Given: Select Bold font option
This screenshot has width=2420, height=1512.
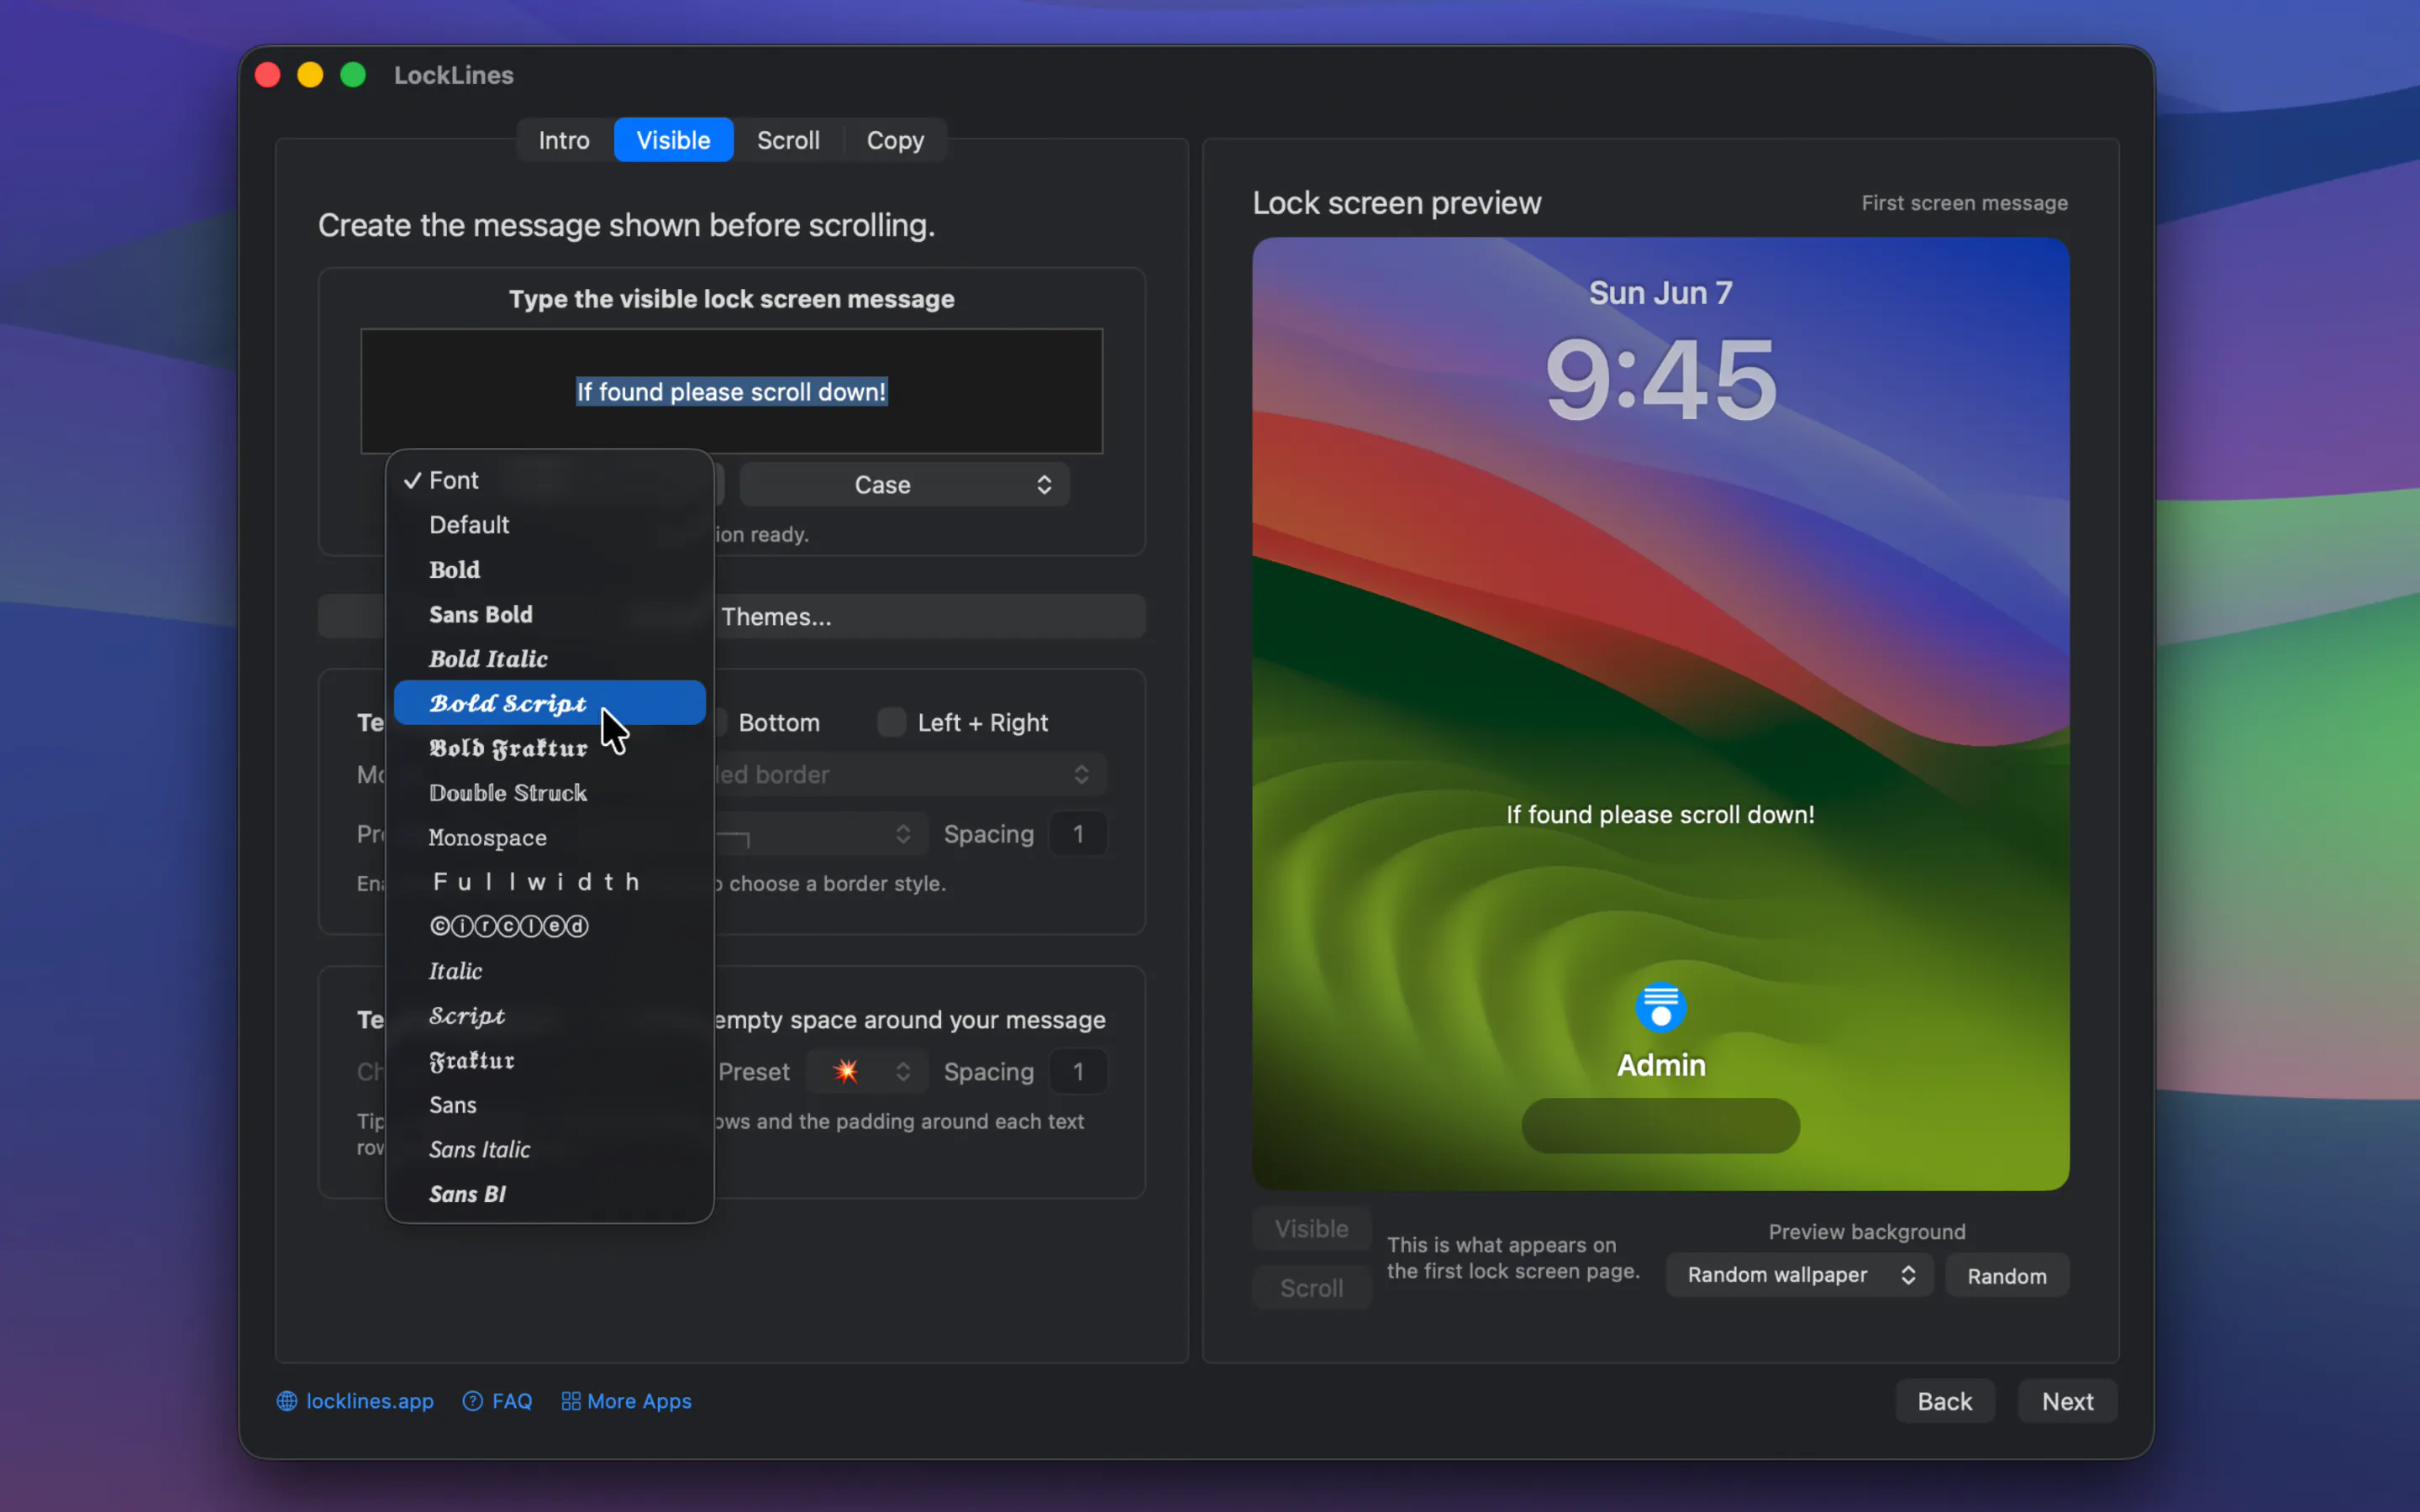Looking at the screenshot, I should tap(549, 569).
